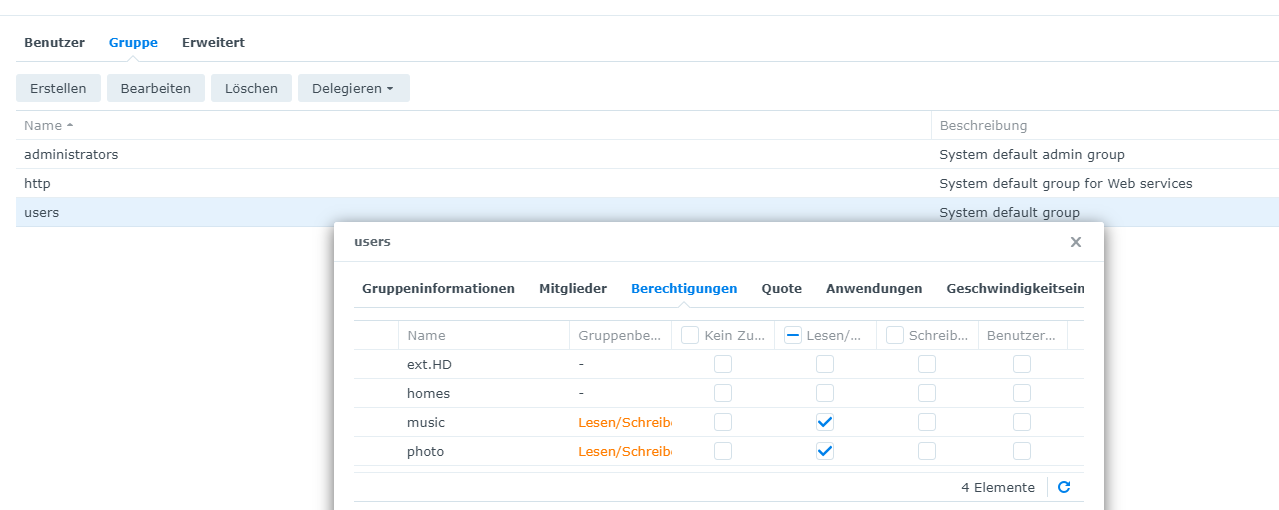Click the Erstellen button
The width and height of the screenshot is (1279, 510).
[x=58, y=88]
